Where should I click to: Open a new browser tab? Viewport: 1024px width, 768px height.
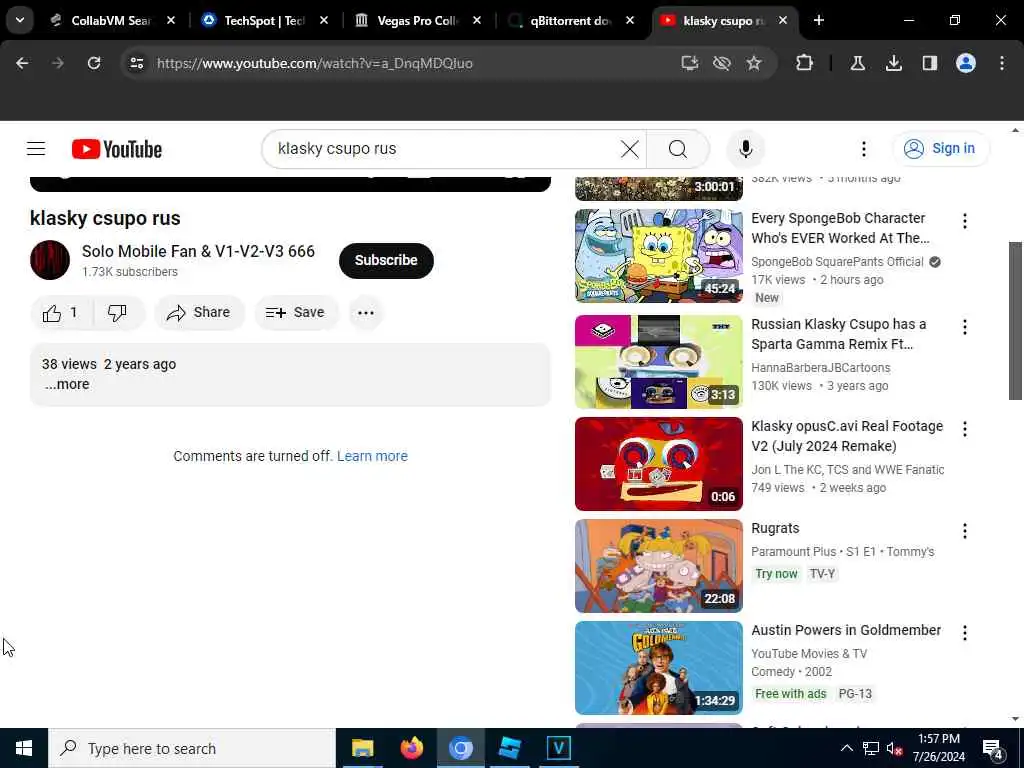coord(819,21)
